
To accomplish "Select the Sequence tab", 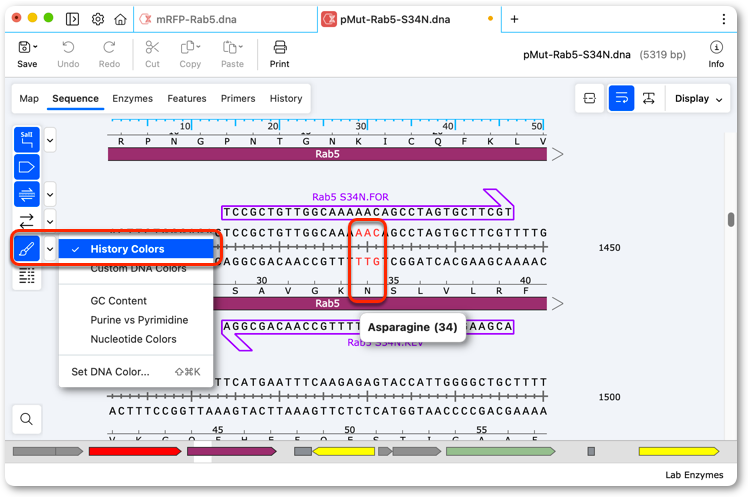I will click(x=75, y=98).
